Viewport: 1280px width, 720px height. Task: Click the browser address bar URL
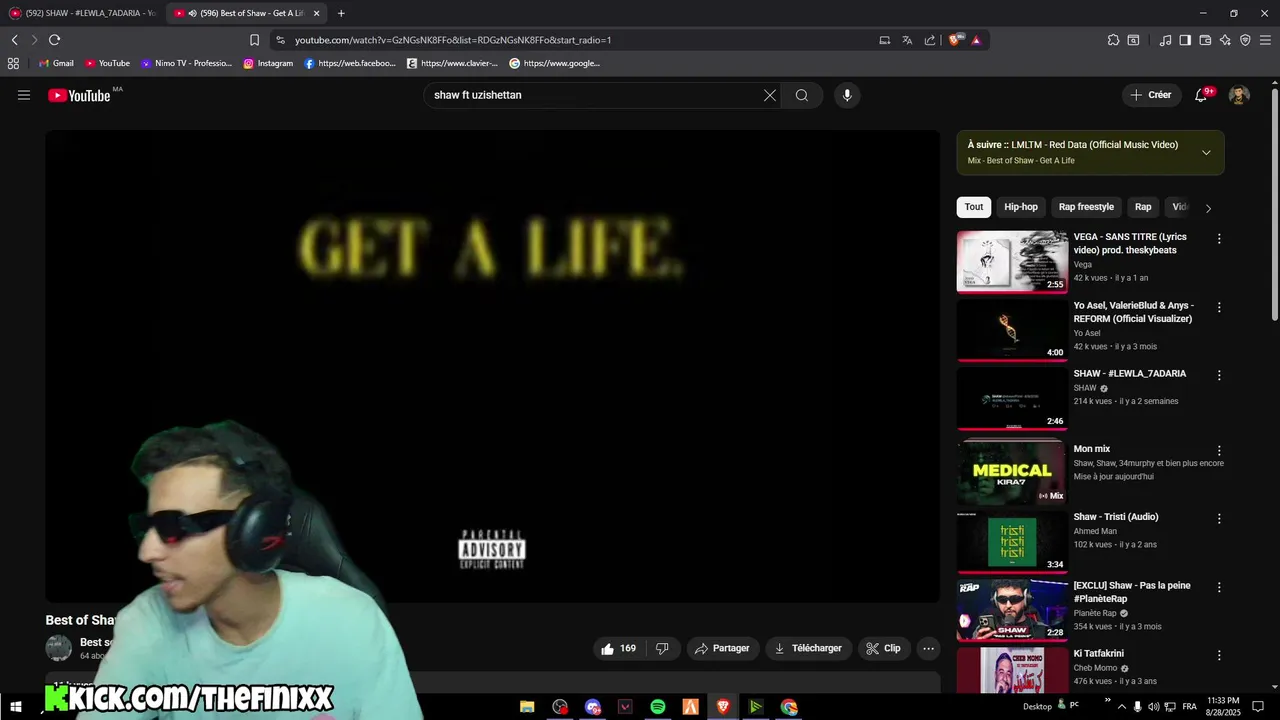pos(453,40)
